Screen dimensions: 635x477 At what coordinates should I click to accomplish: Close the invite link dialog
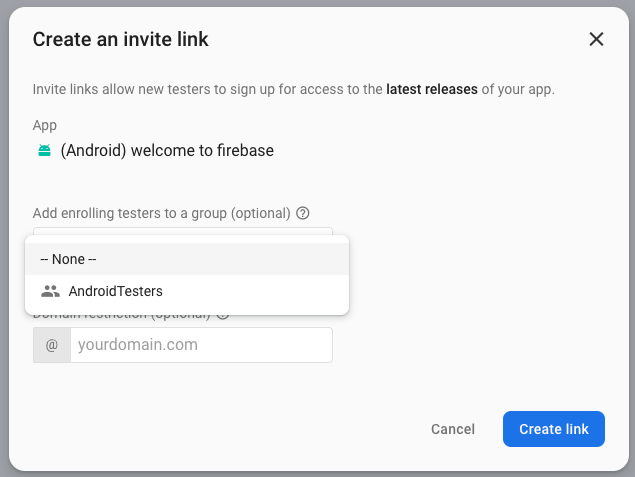[x=596, y=40]
